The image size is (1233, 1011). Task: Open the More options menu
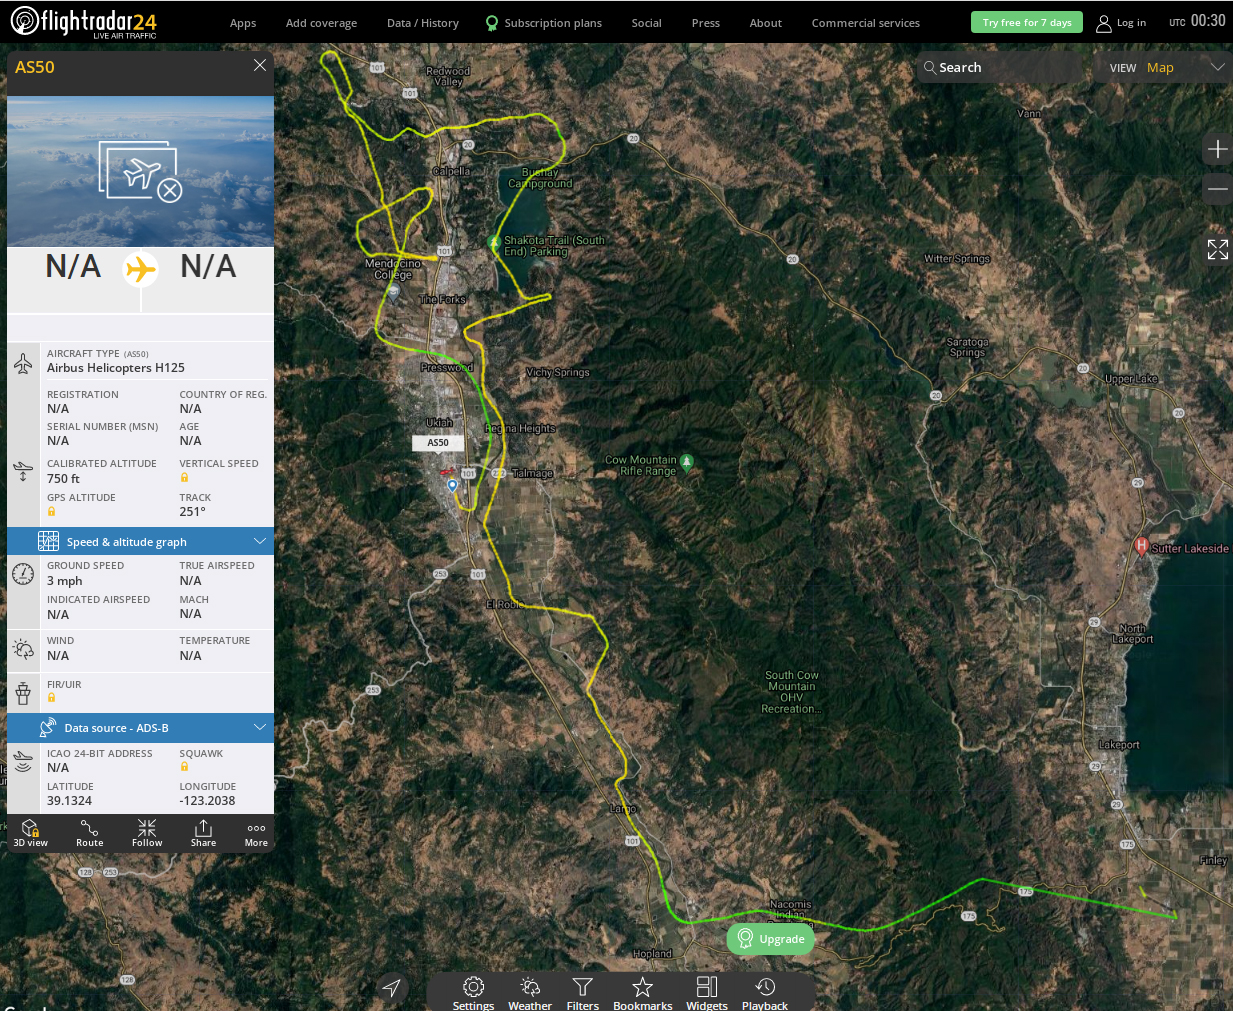(x=256, y=832)
